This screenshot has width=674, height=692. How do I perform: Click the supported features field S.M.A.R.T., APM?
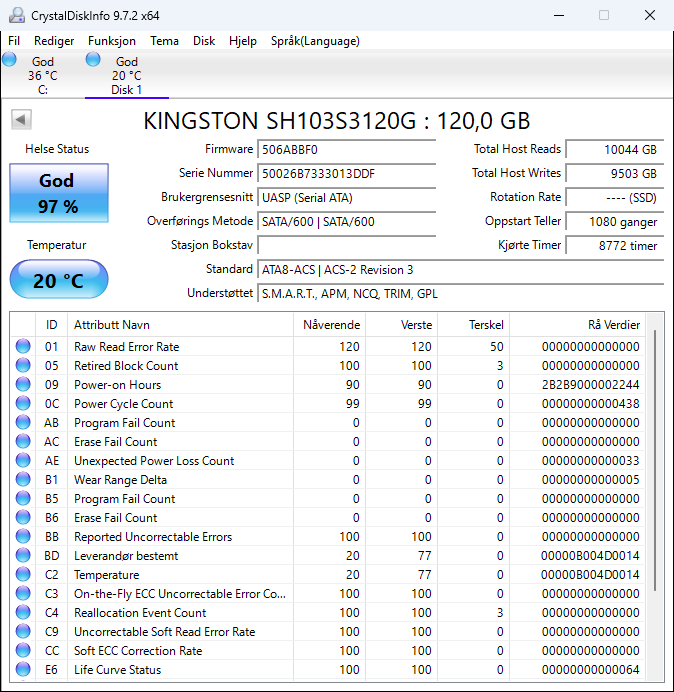point(460,293)
